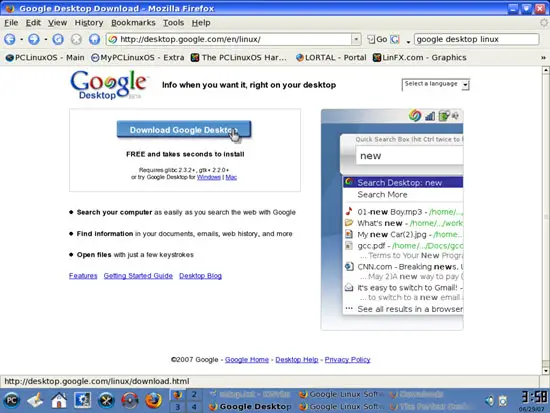Switch to virtual desktop 2
The height and width of the screenshot is (413, 550).
[194, 395]
